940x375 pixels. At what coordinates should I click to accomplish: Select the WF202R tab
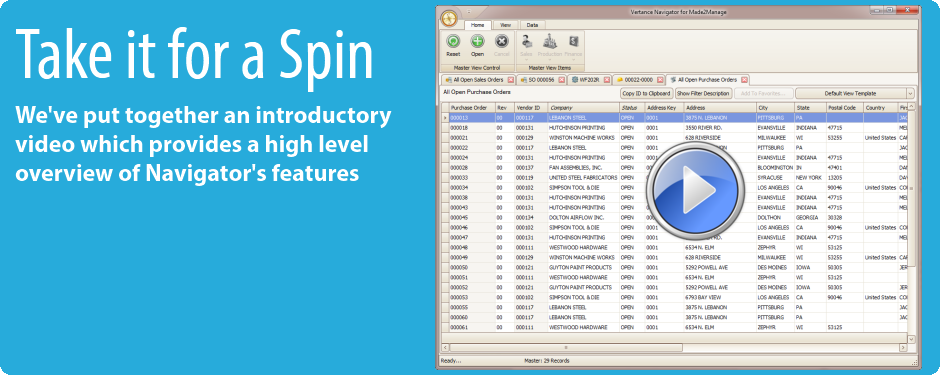[588, 80]
